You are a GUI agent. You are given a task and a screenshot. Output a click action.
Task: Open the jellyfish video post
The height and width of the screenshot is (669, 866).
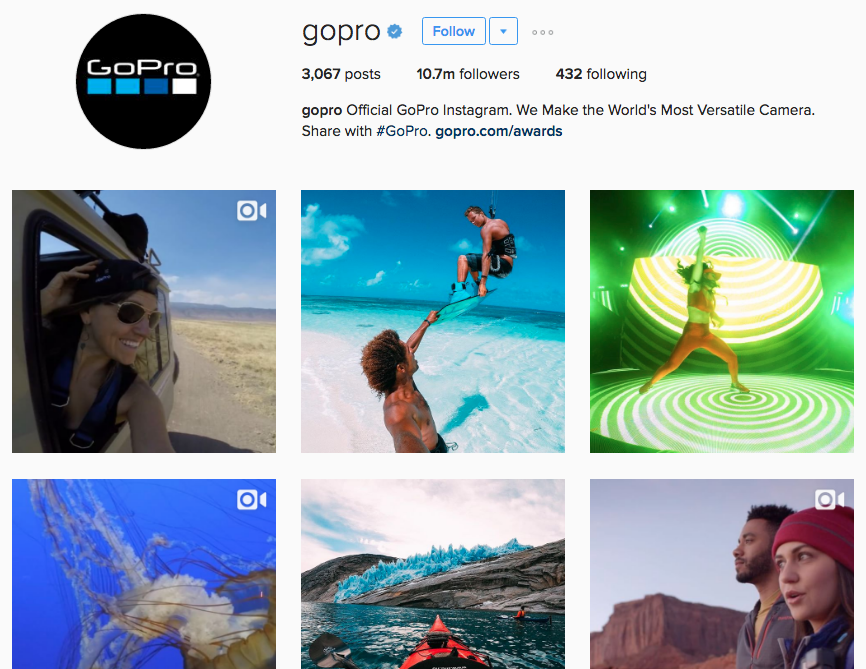pos(144,574)
